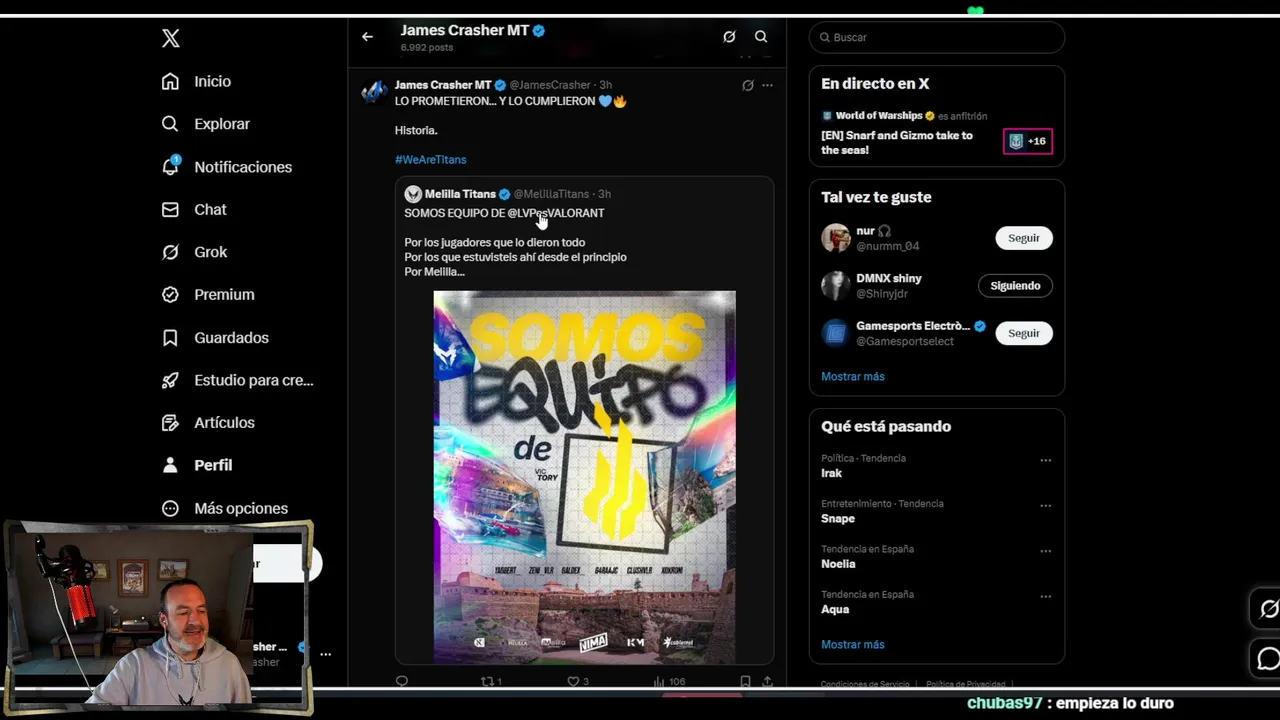Viewport: 1280px width, 720px height.
Task: Open Artículos icon in sidebar
Action: [x=170, y=422]
